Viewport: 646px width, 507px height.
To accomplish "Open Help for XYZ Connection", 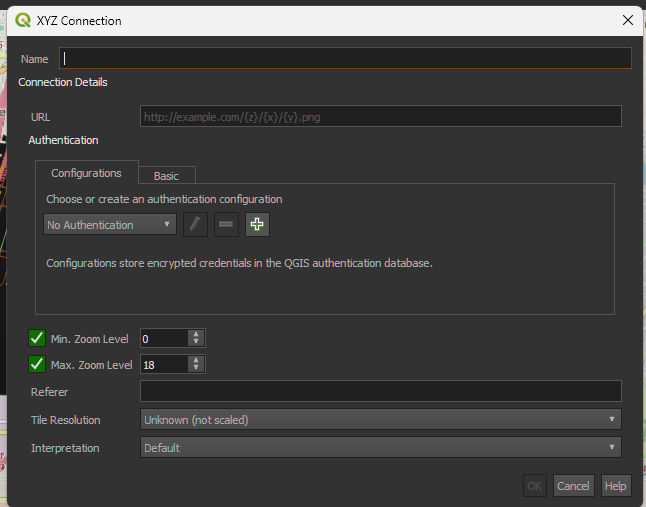I will (616, 486).
